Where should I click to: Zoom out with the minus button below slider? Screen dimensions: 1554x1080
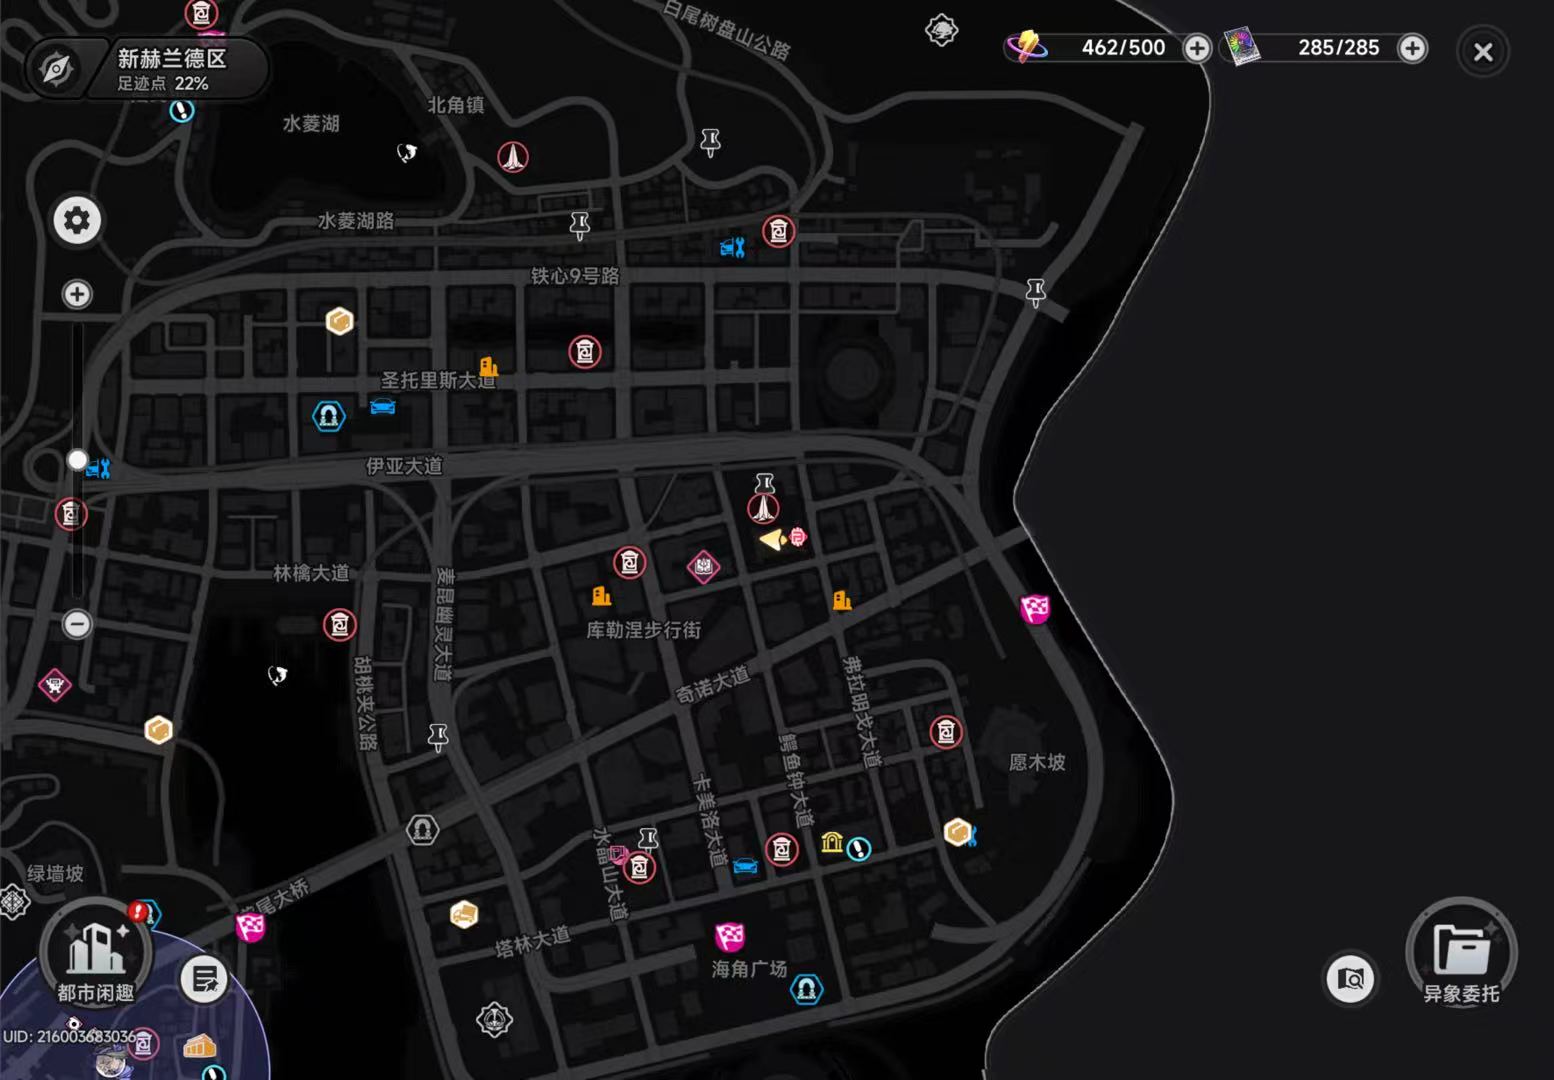point(77,624)
